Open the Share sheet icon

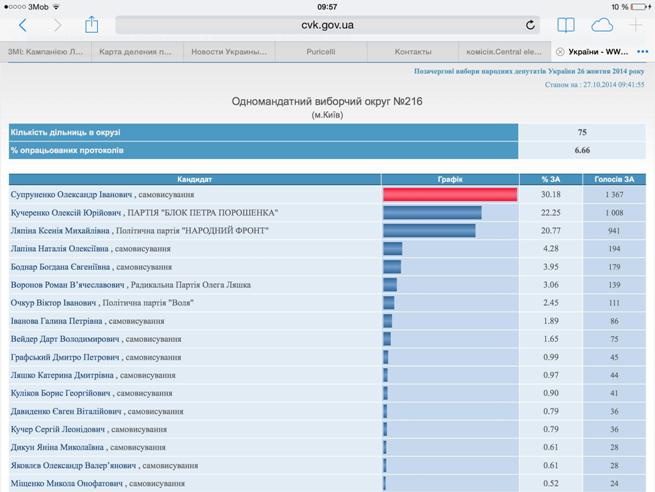[91, 25]
